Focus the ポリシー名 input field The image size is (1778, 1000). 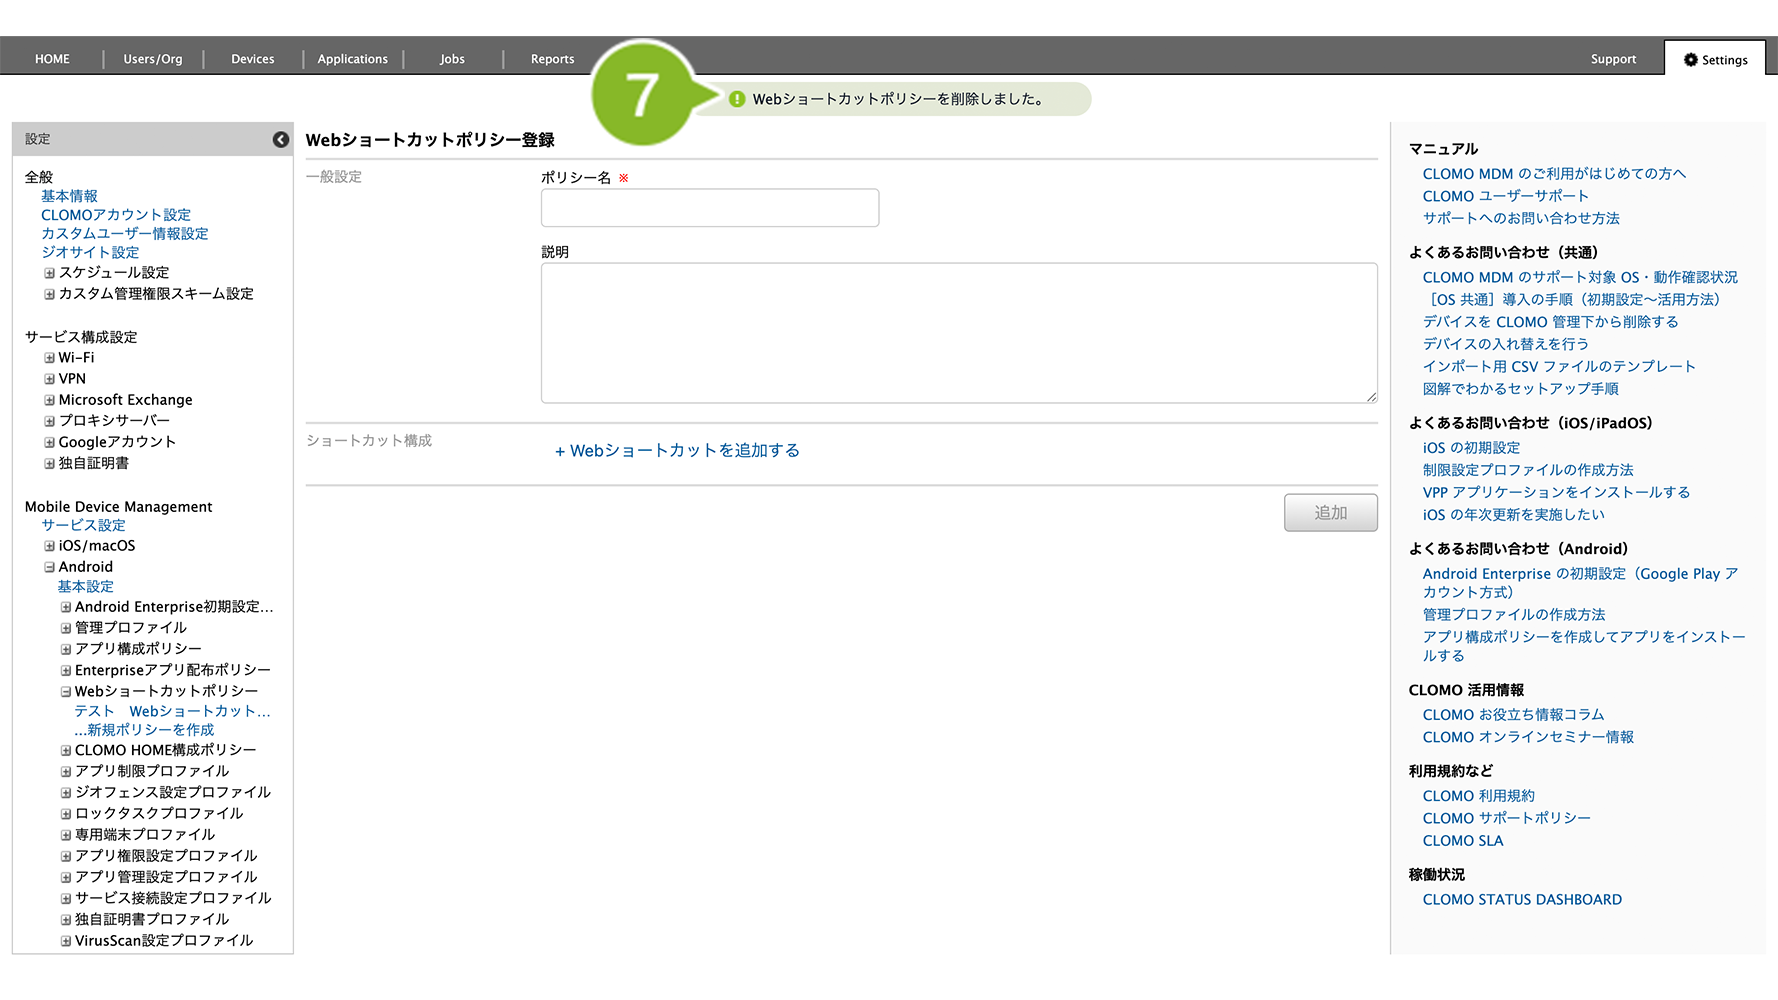709,208
